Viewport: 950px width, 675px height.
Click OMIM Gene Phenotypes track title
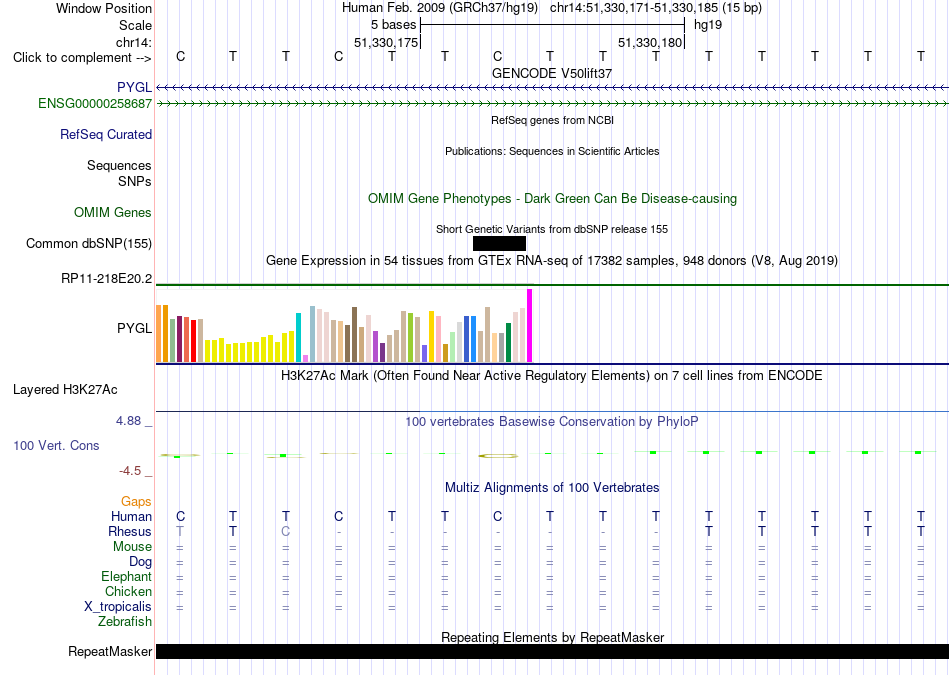(552, 199)
